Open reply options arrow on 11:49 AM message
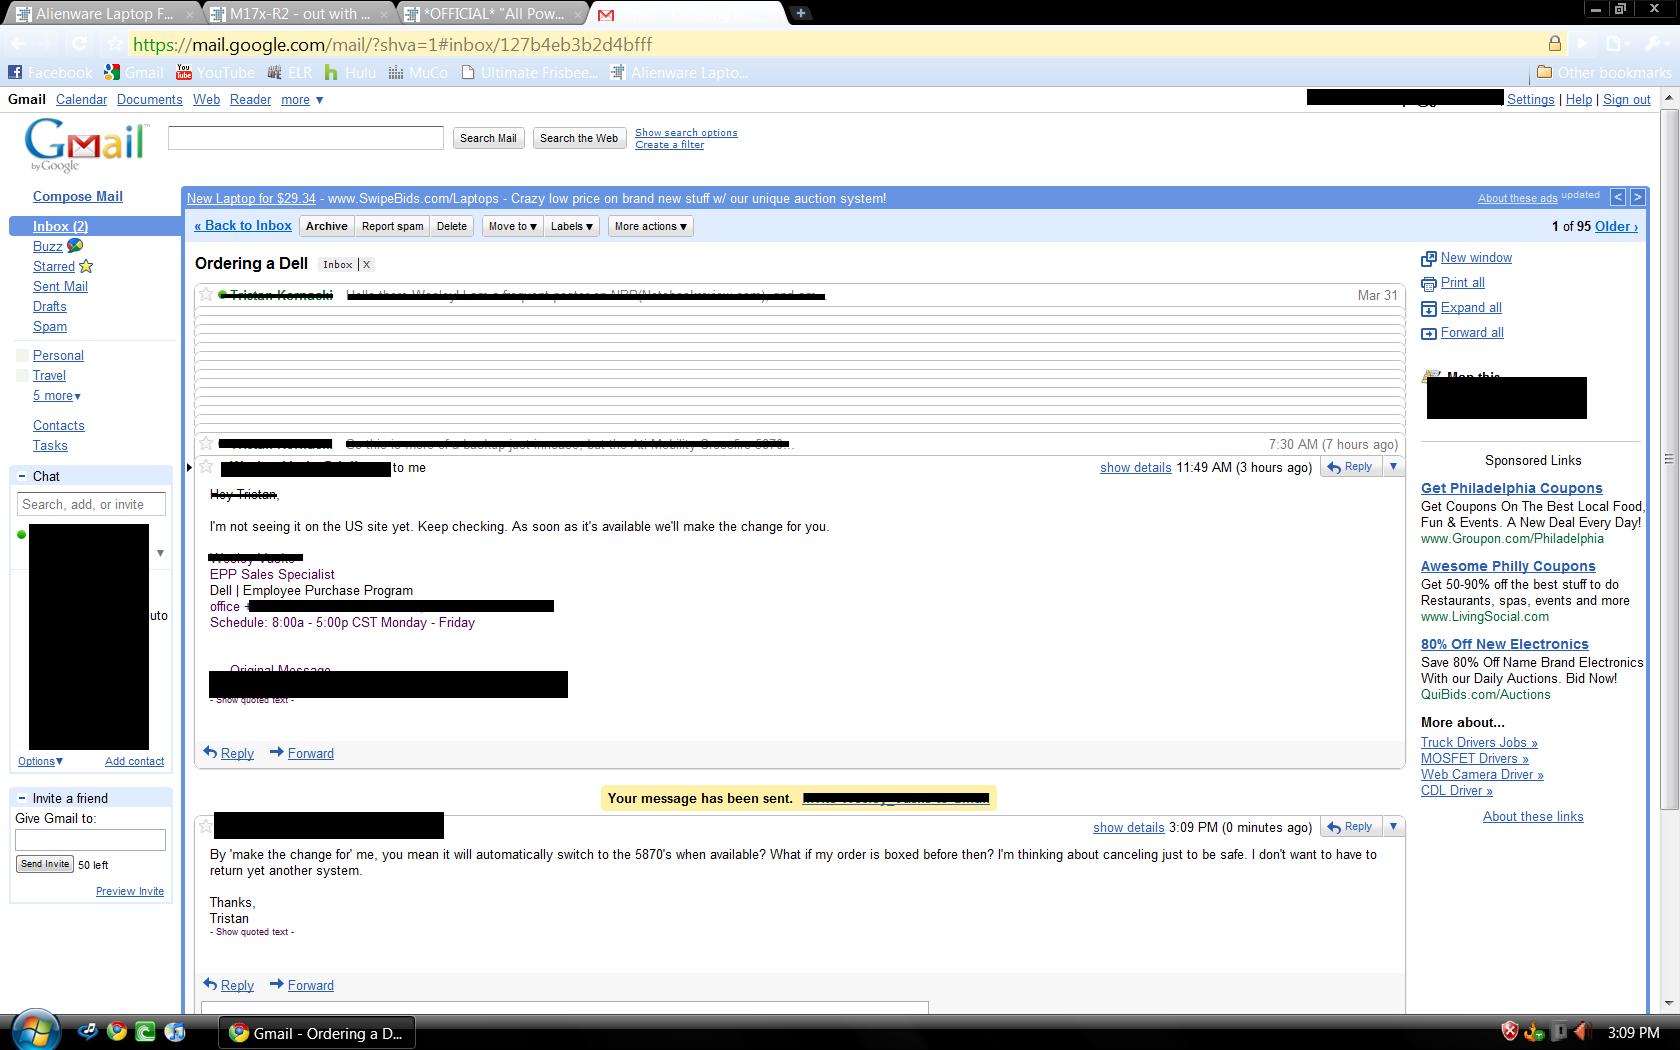Viewport: 1680px width, 1050px height. (x=1393, y=466)
